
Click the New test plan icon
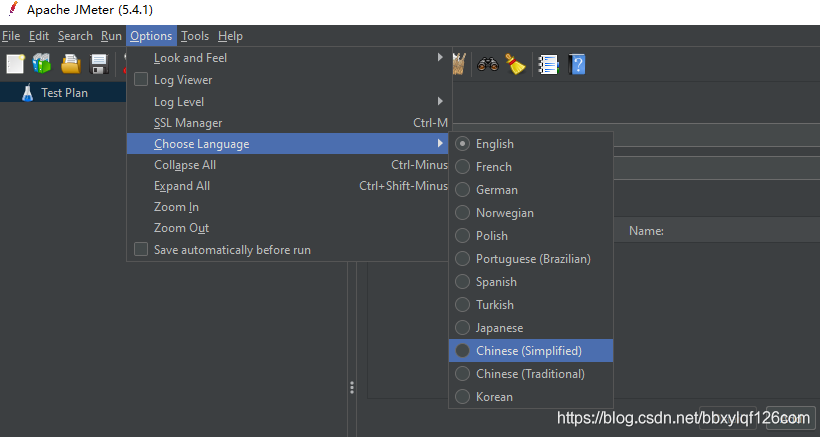coord(15,65)
